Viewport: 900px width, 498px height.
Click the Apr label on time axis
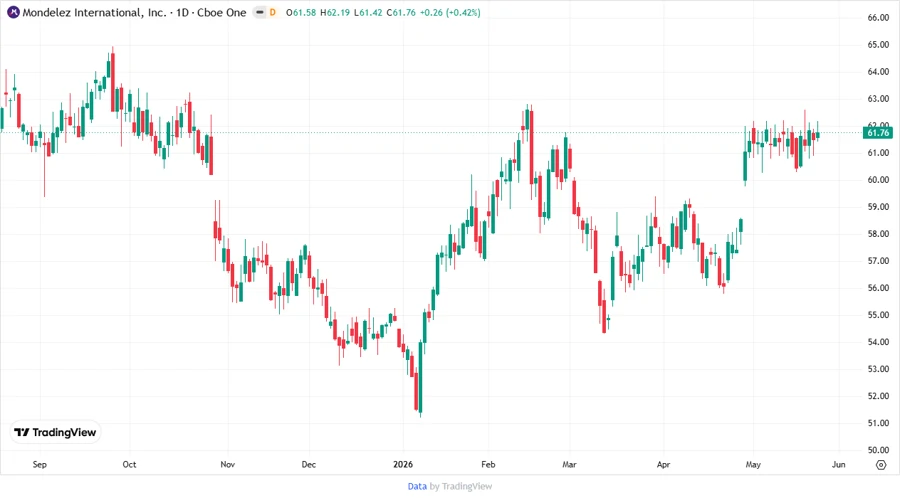pos(663,465)
